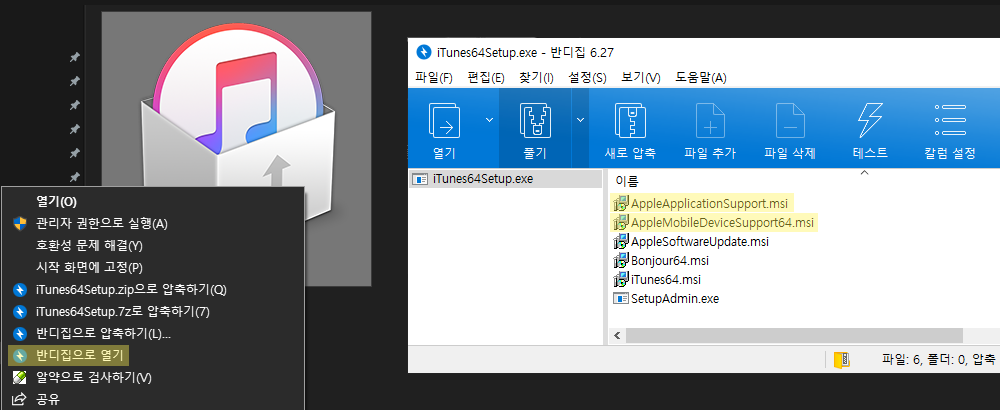Click the yellow archive icon in status bar

[842, 360]
